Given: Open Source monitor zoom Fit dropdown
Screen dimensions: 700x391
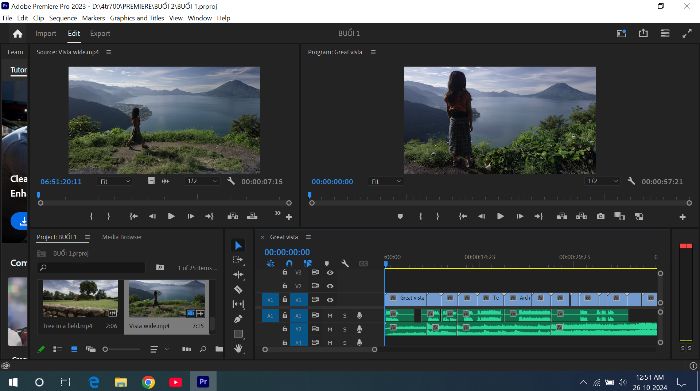Looking at the screenshot, I should [115, 181].
